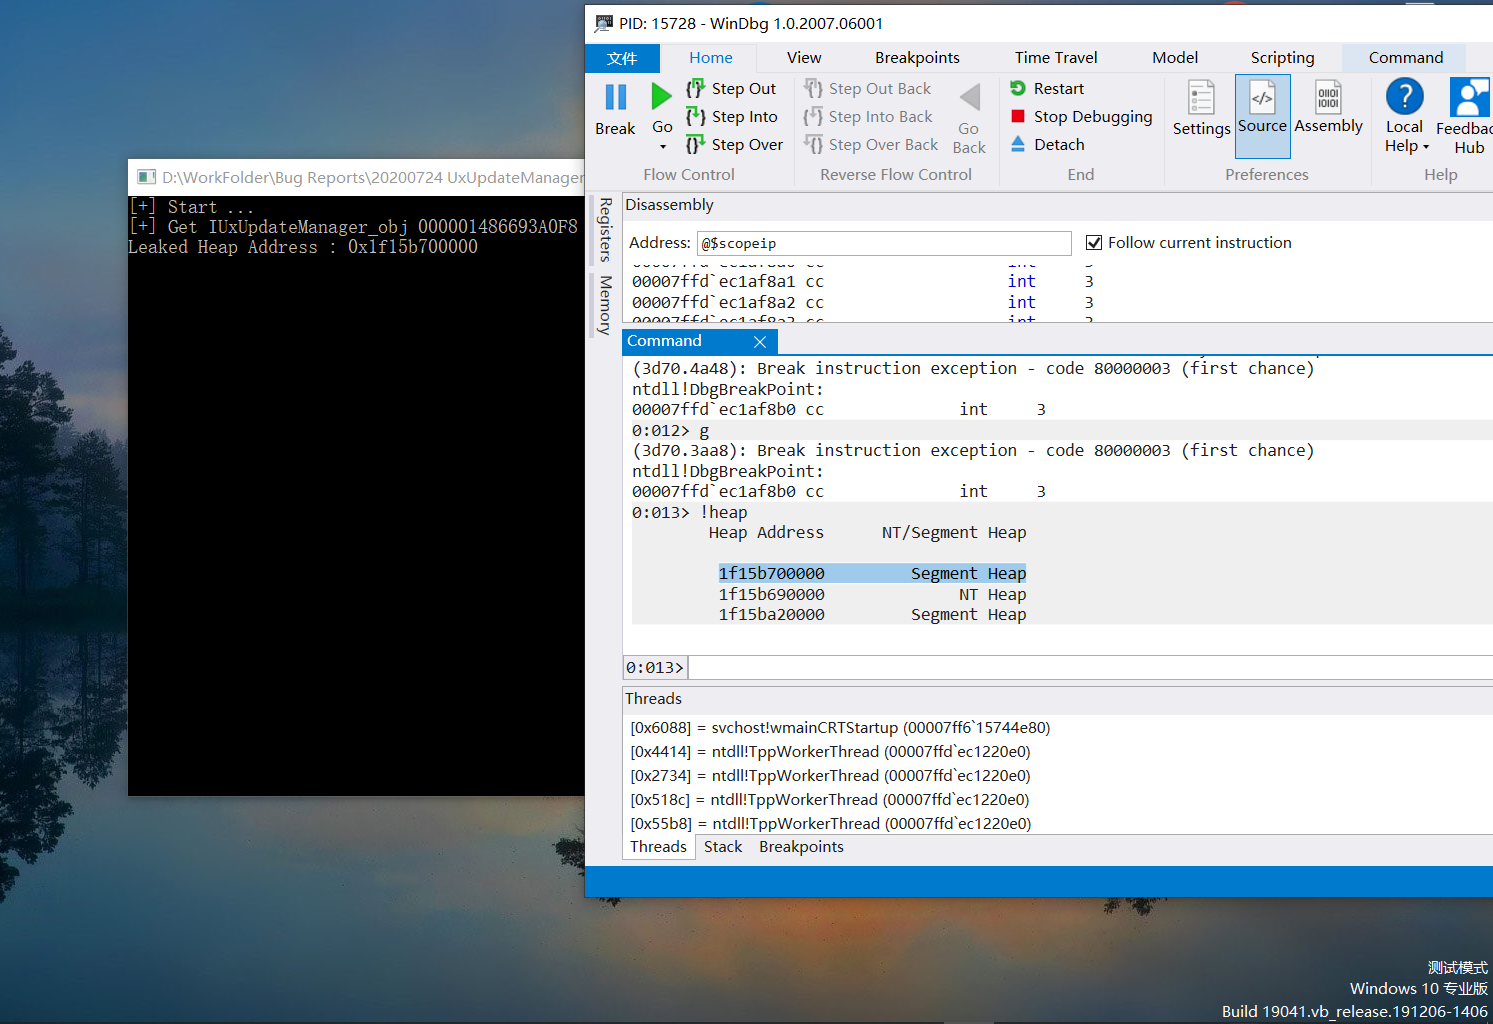Click Restart debugging
The height and width of the screenshot is (1024, 1493).
1047,89
